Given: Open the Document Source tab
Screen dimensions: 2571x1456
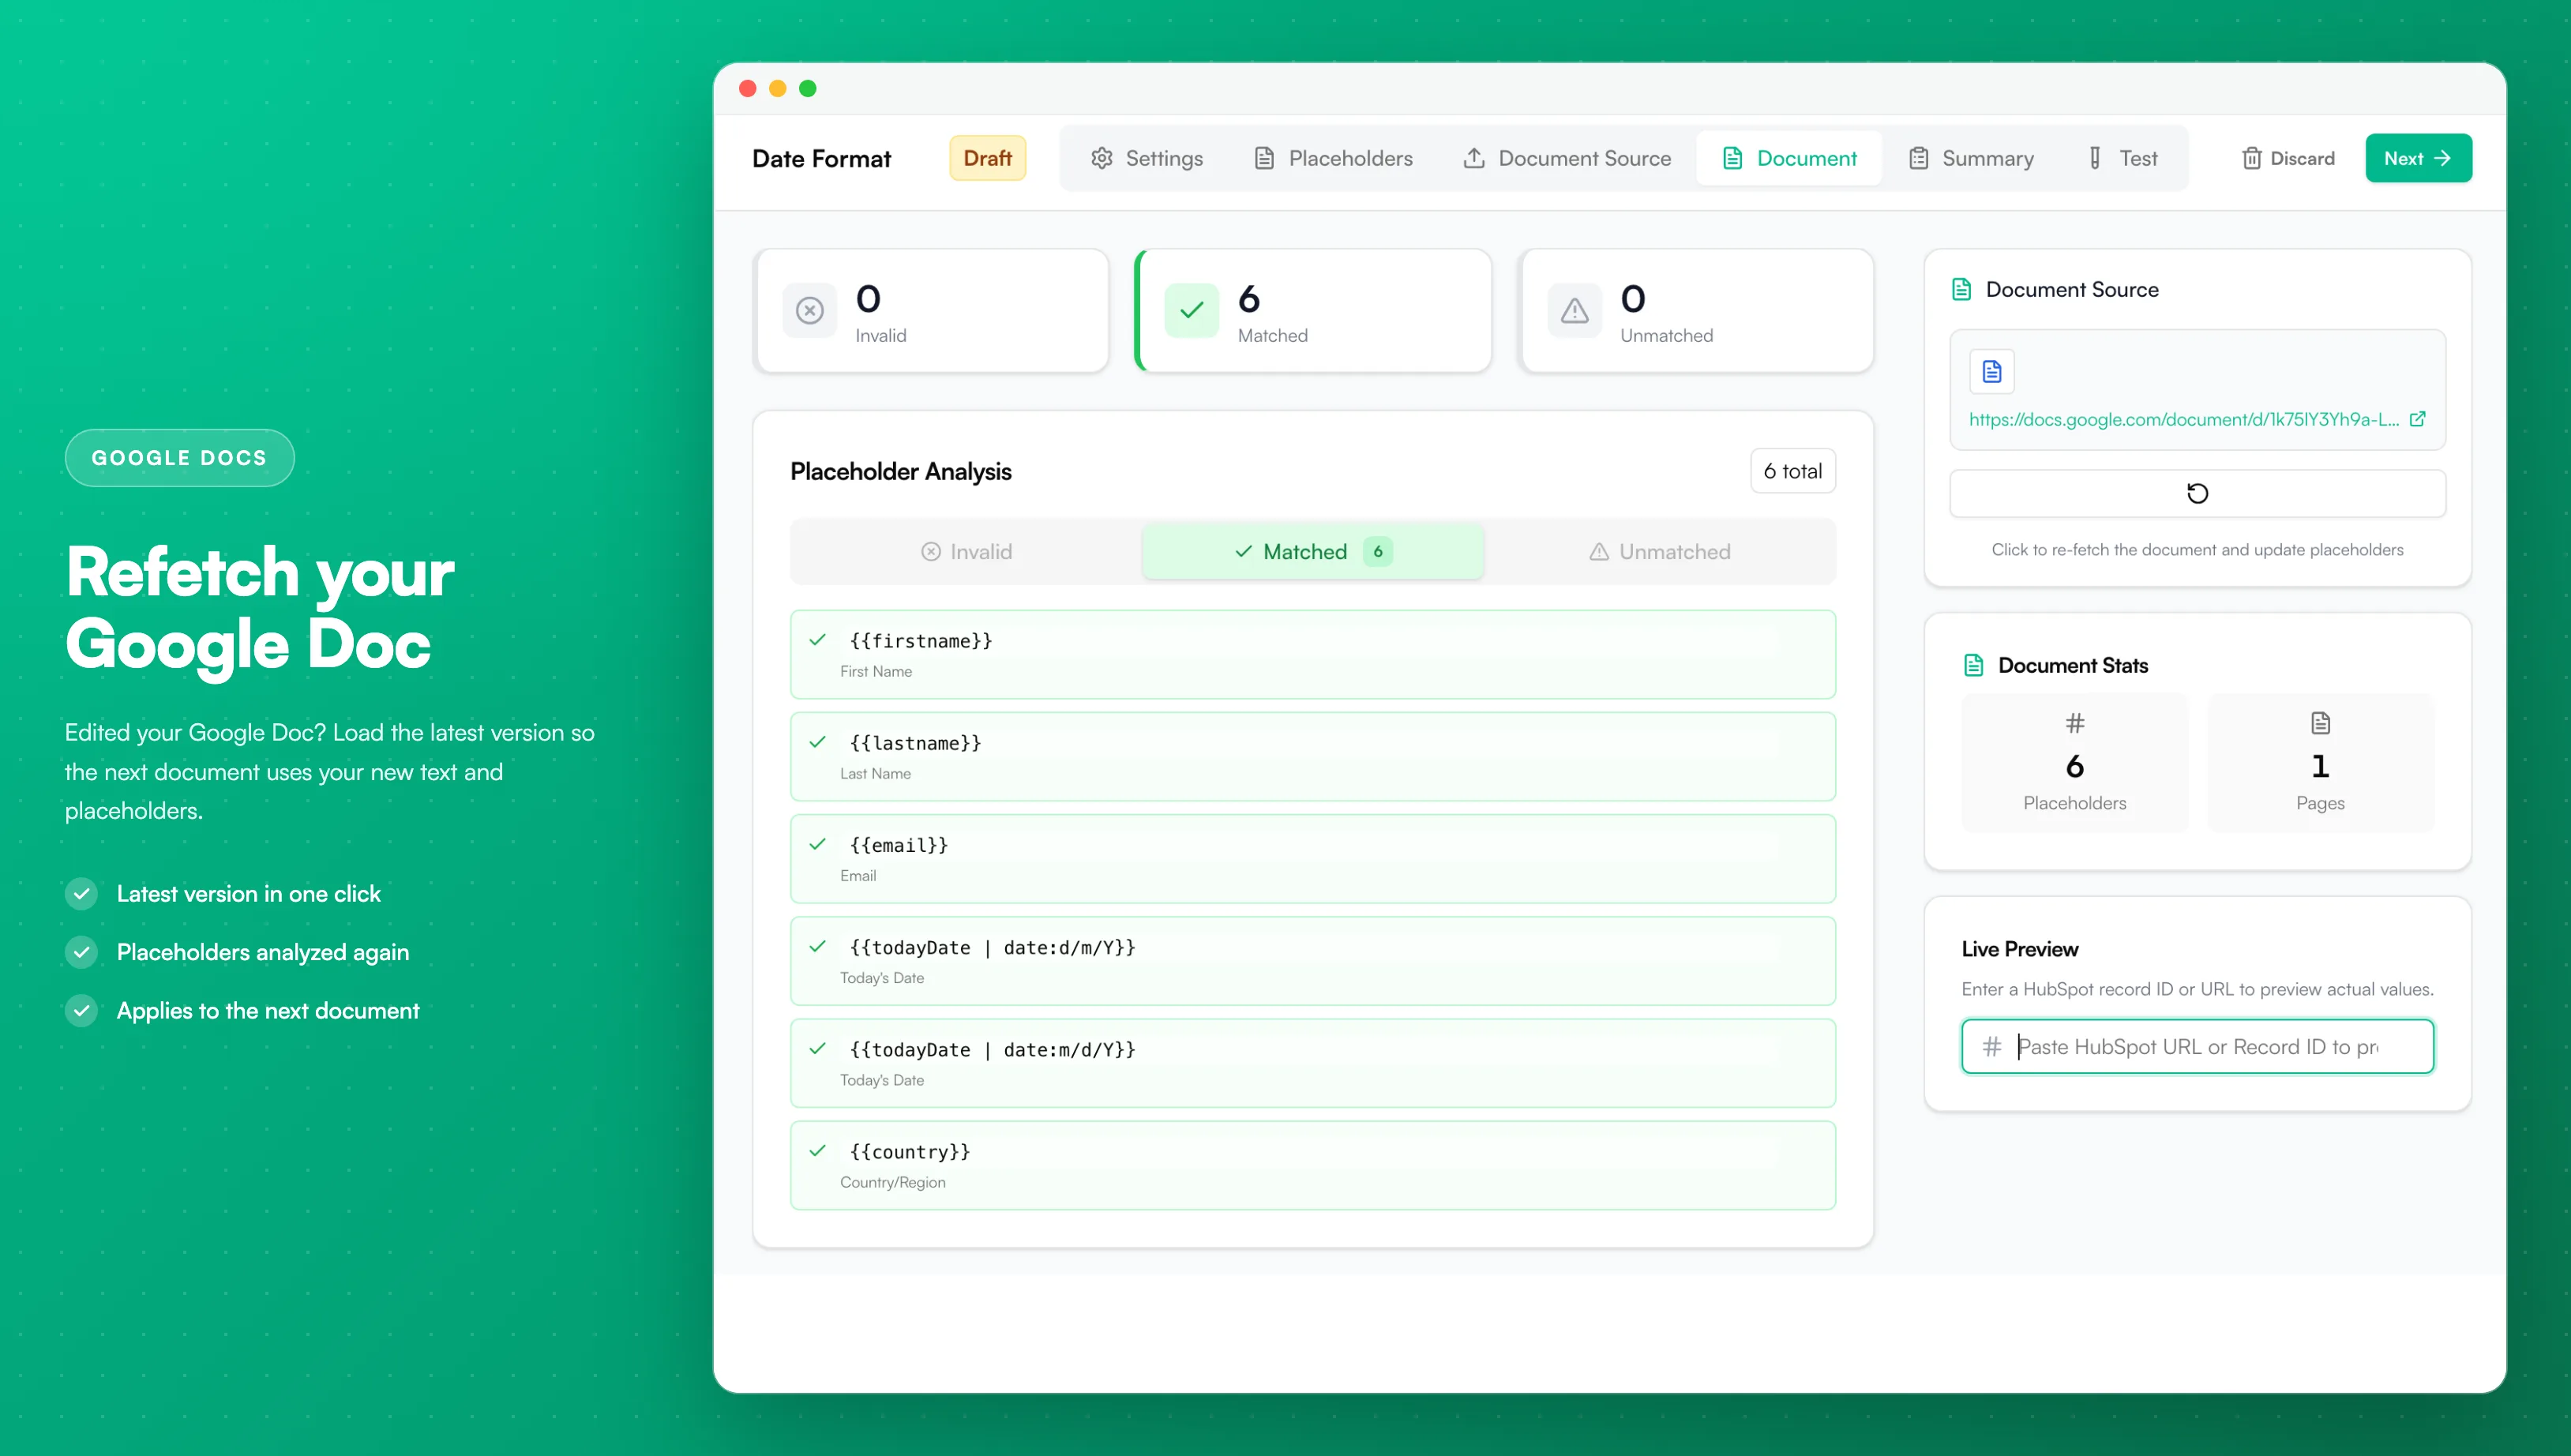Looking at the screenshot, I should 1566,158.
